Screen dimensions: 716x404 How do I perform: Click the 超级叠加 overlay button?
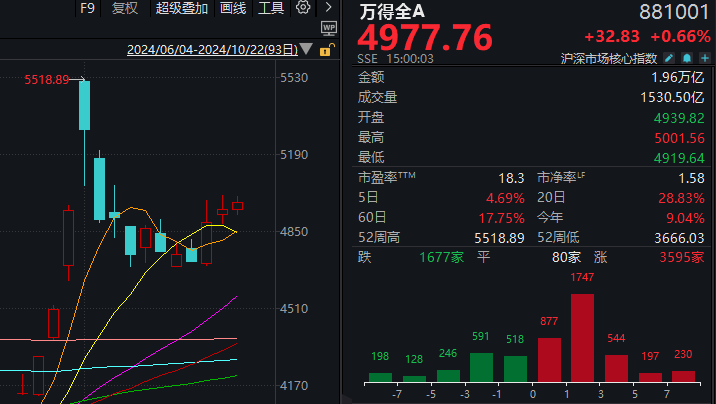click(x=182, y=8)
